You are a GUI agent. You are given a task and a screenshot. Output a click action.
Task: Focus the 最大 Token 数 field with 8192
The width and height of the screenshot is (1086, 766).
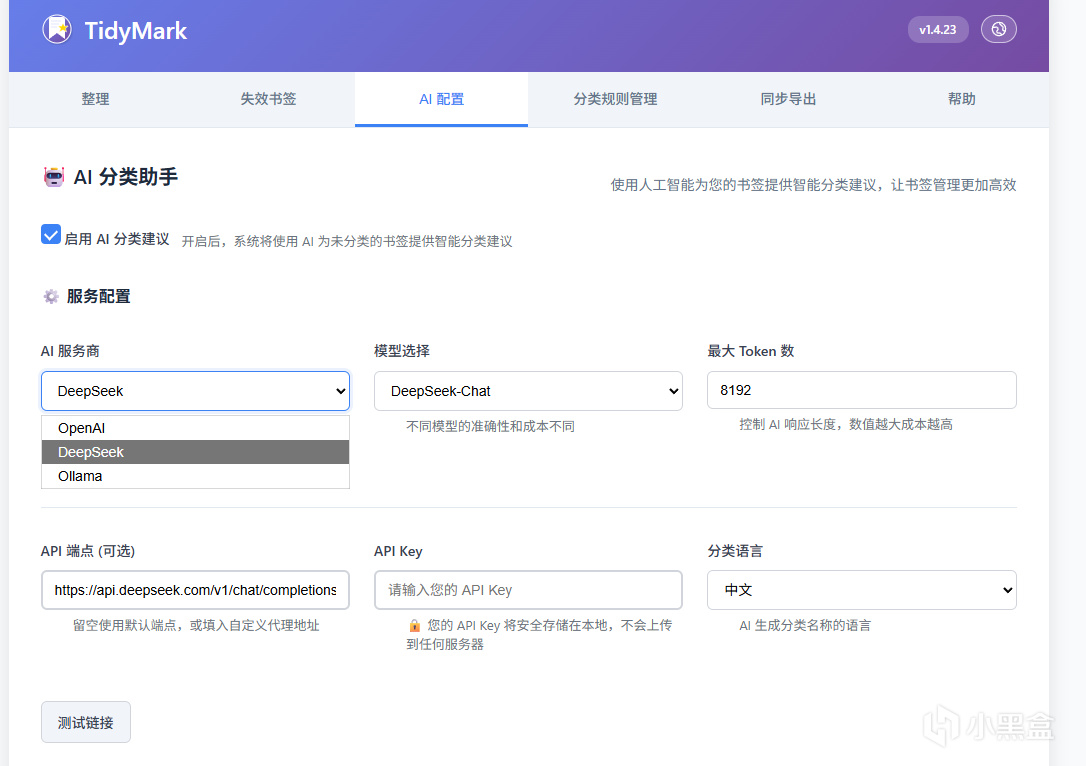pyautogui.click(x=862, y=391)
